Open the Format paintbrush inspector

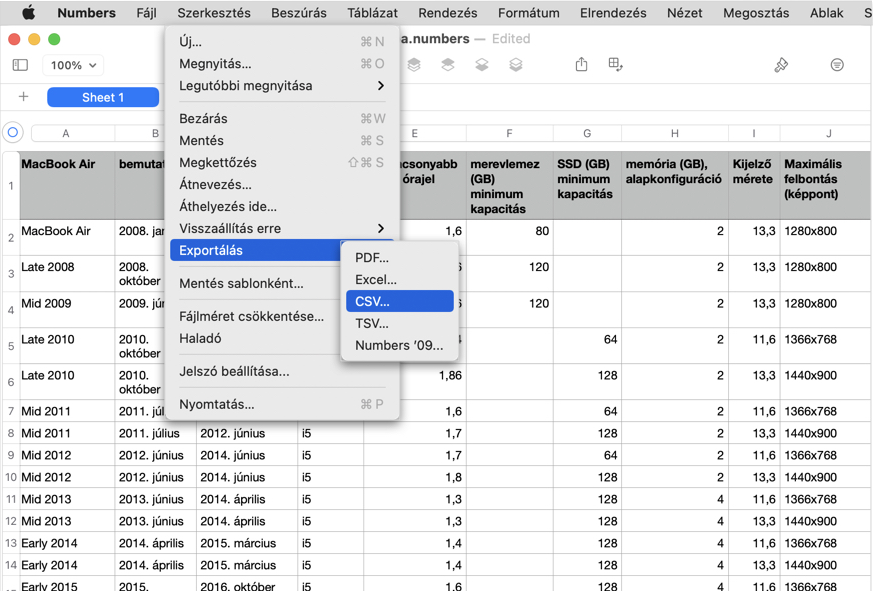click(781, 65)
